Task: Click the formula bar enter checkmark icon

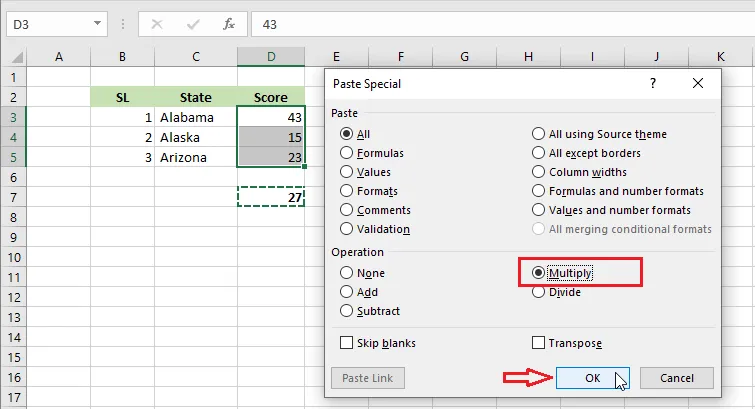Action: click(193, 24)
